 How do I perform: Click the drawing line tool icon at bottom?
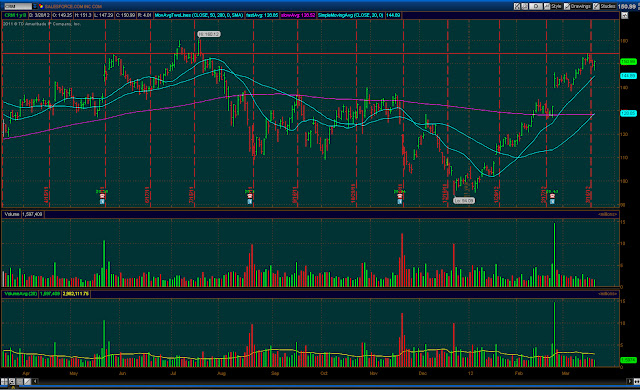(x=27, y=381)
